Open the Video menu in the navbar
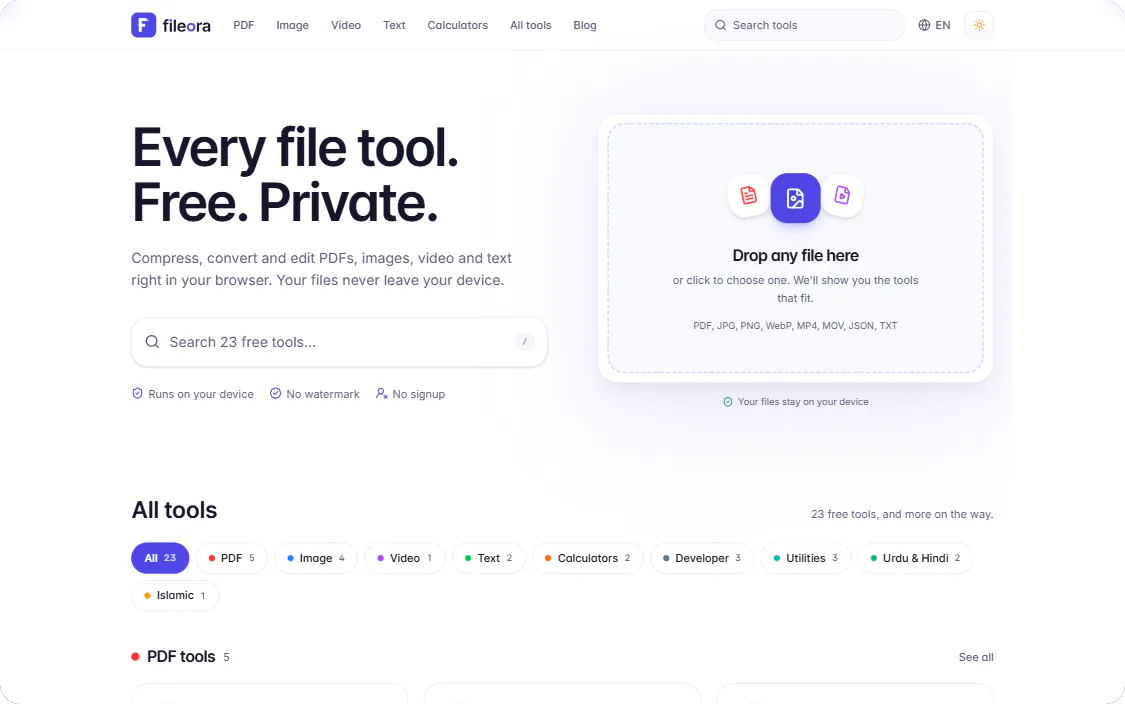 click(346, 25)
